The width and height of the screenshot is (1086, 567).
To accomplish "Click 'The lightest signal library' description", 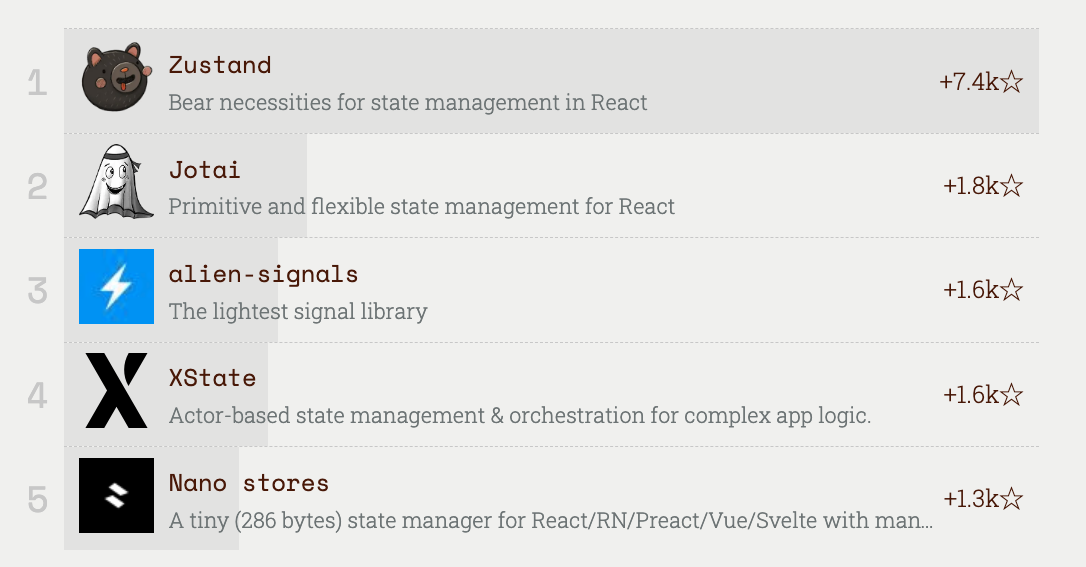I will 297,311.
